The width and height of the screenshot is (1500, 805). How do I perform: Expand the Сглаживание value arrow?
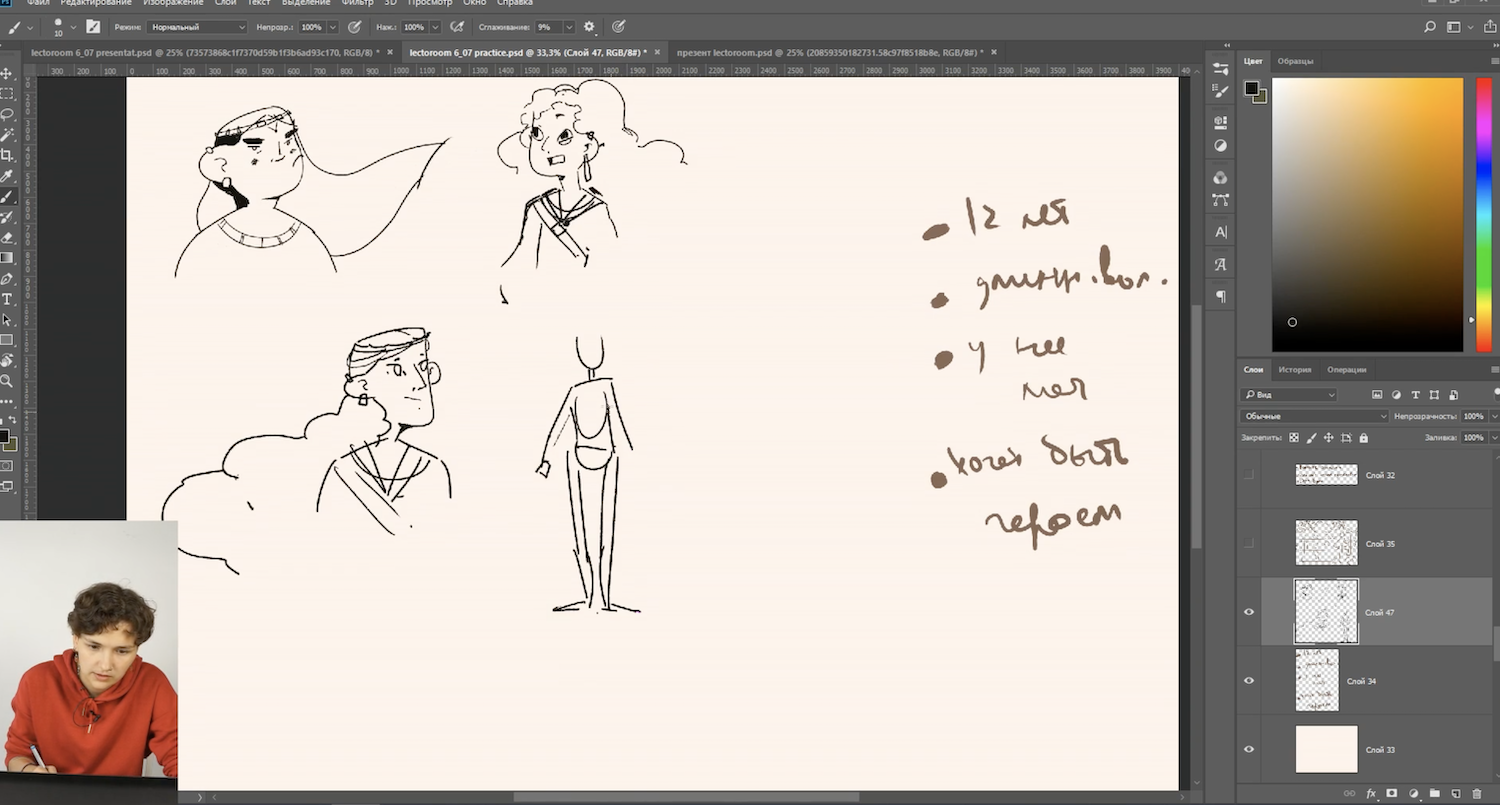coord(569,27)
